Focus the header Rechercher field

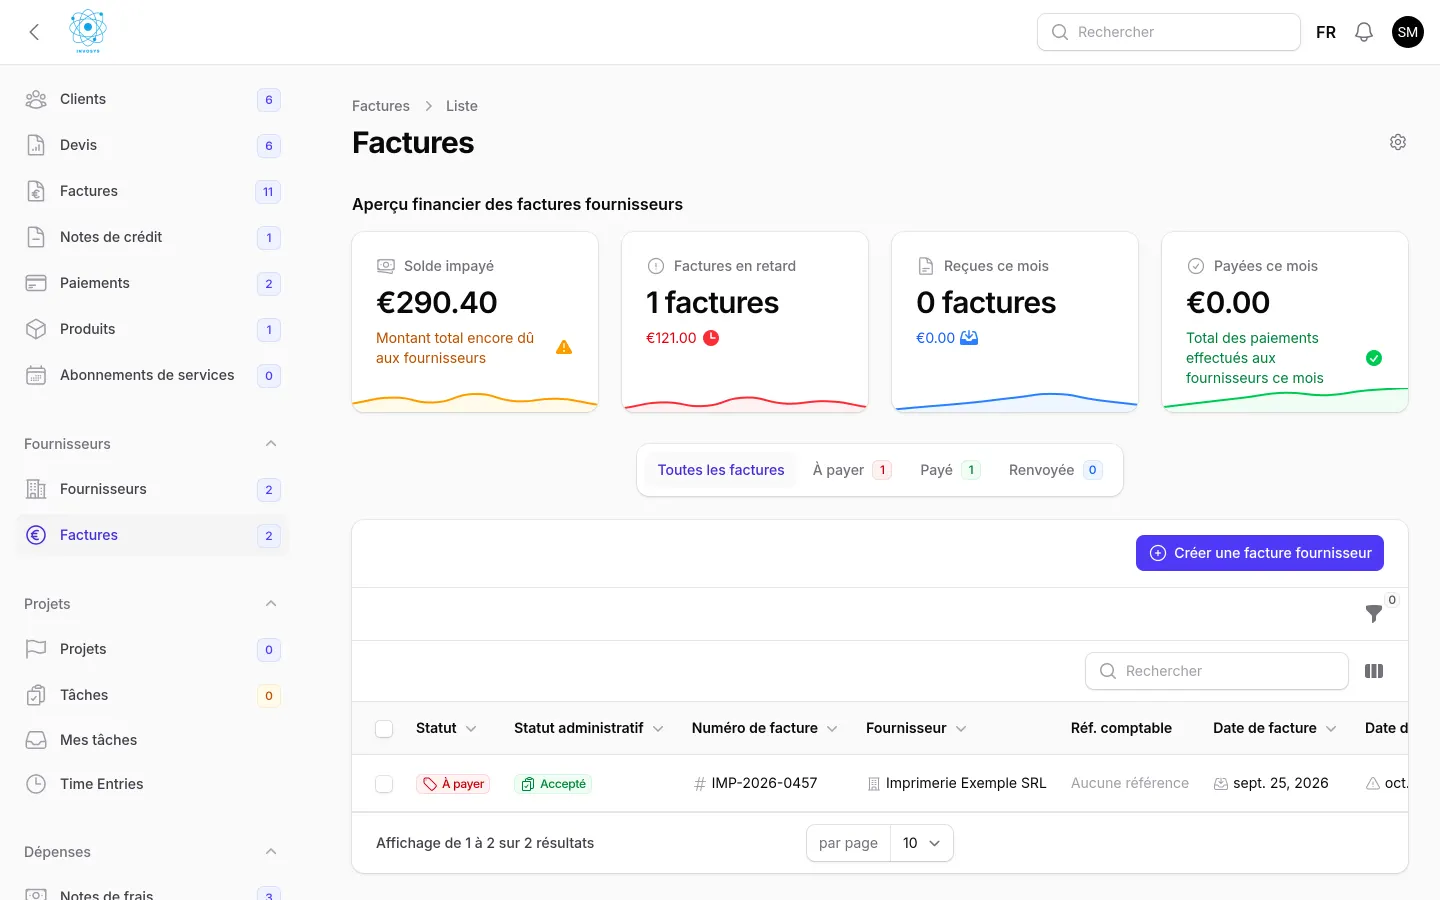click(1169, 32)
